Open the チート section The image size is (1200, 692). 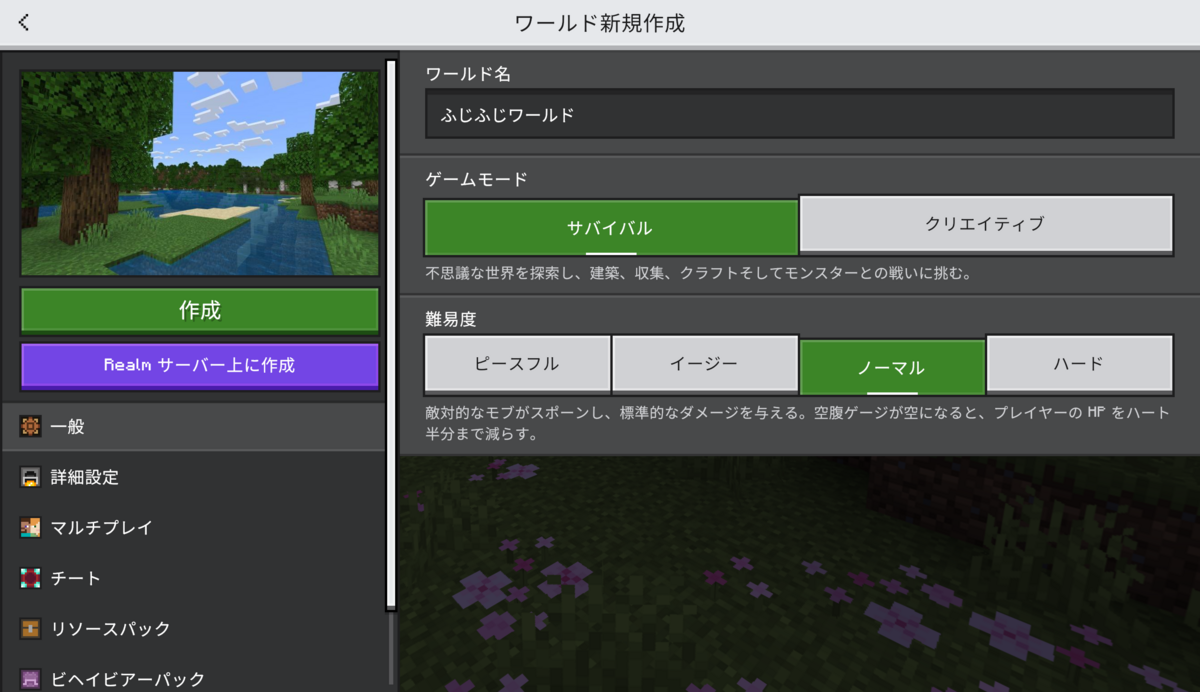coord(193,578)
